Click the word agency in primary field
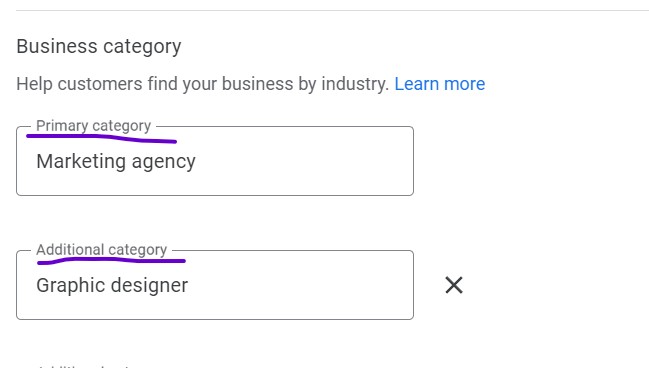The width and height of the screenshot is (649, 368). click(x=163, y=162)
